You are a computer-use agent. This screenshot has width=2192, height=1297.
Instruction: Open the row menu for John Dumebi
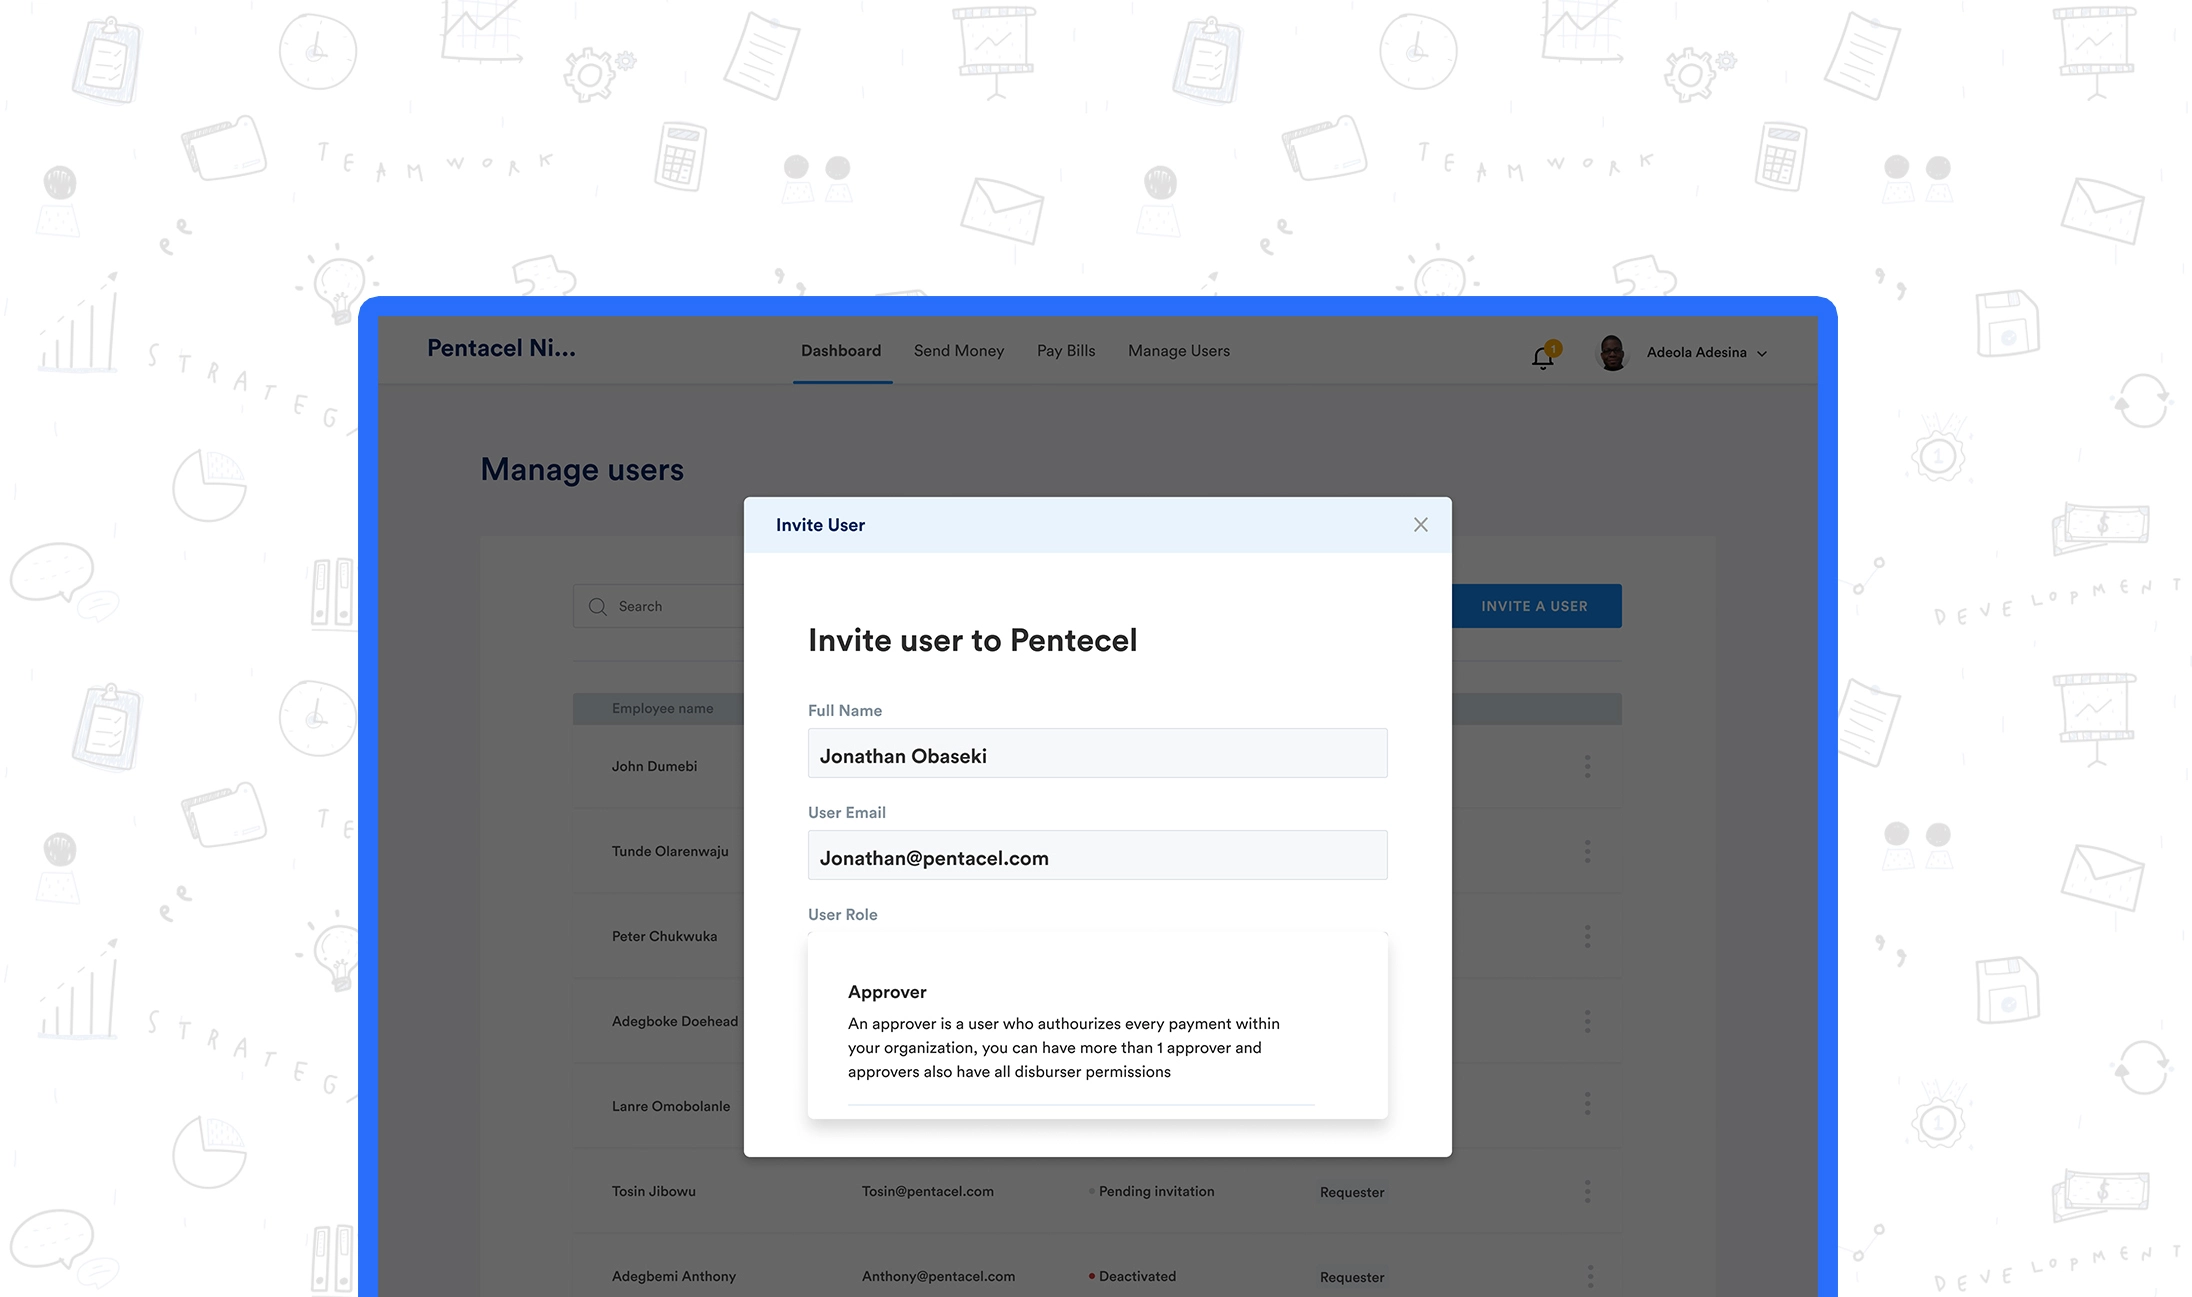pos(1587,767)
